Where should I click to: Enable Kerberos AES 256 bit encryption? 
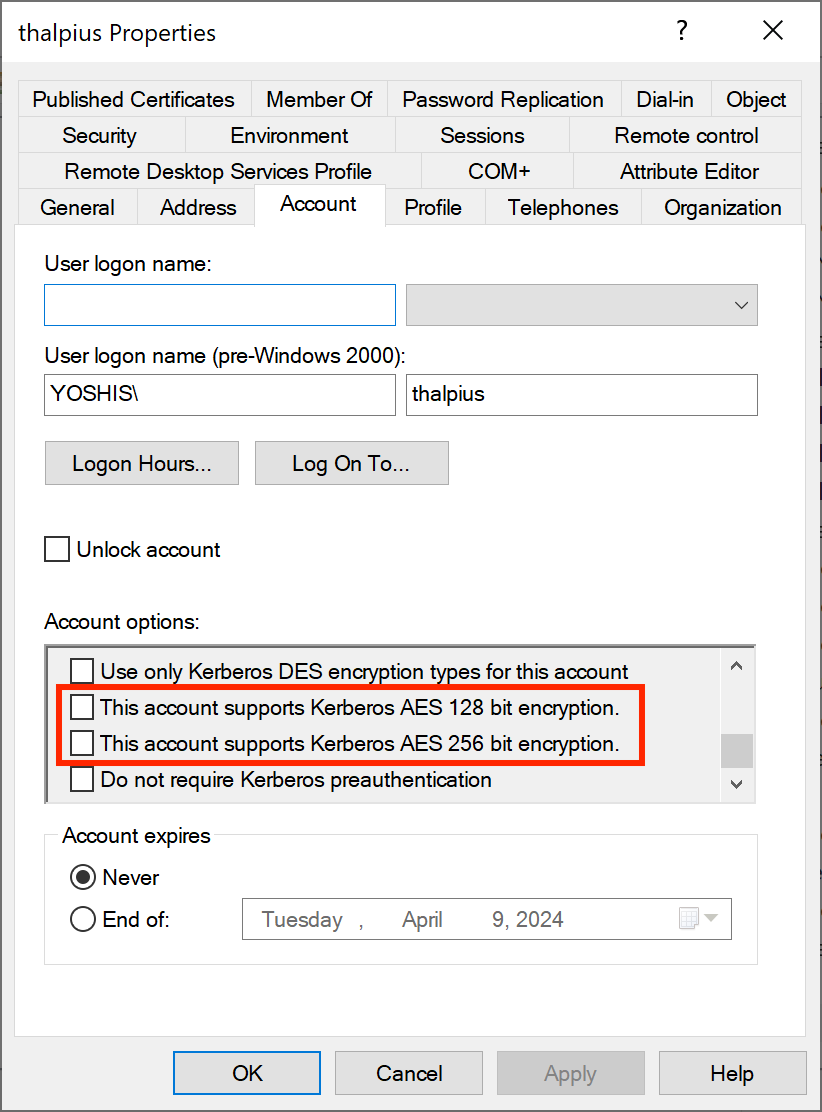(x=82, y=744)
